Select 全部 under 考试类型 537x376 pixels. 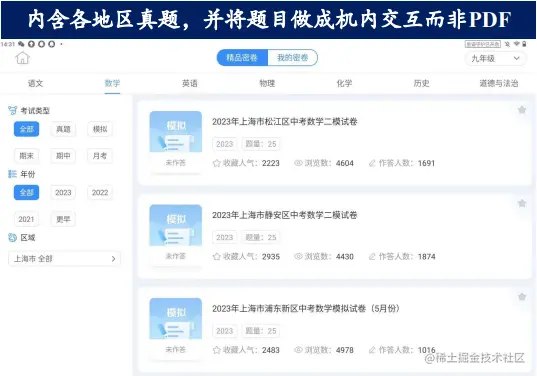pyautogui.click(x=26, y=129)
